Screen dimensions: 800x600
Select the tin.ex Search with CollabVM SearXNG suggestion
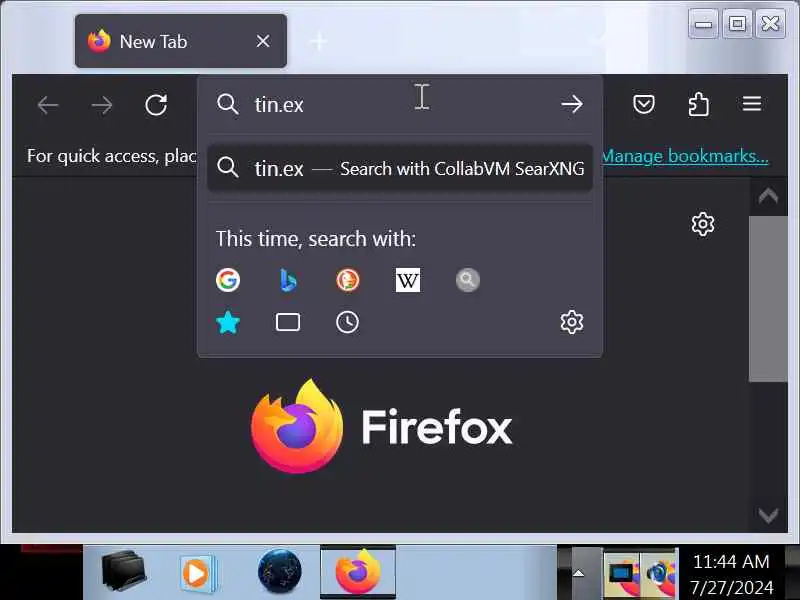pyautogui.click(x=399, y=168)
